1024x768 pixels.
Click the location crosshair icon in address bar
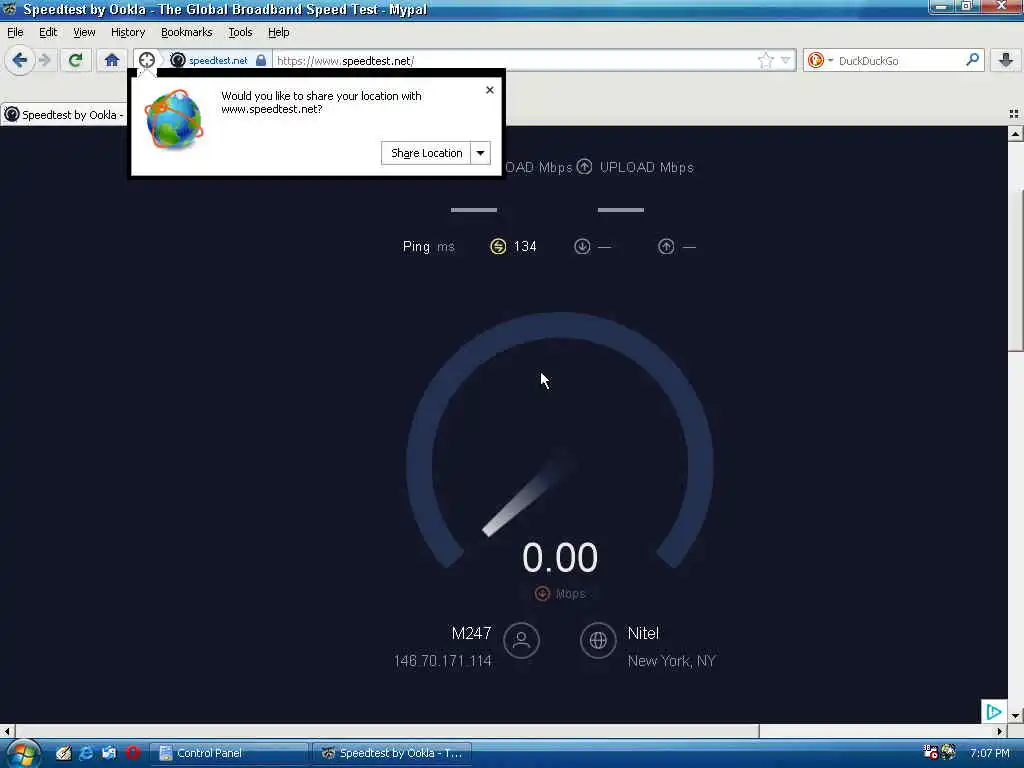pyautogui.click(x=147, y=60)
